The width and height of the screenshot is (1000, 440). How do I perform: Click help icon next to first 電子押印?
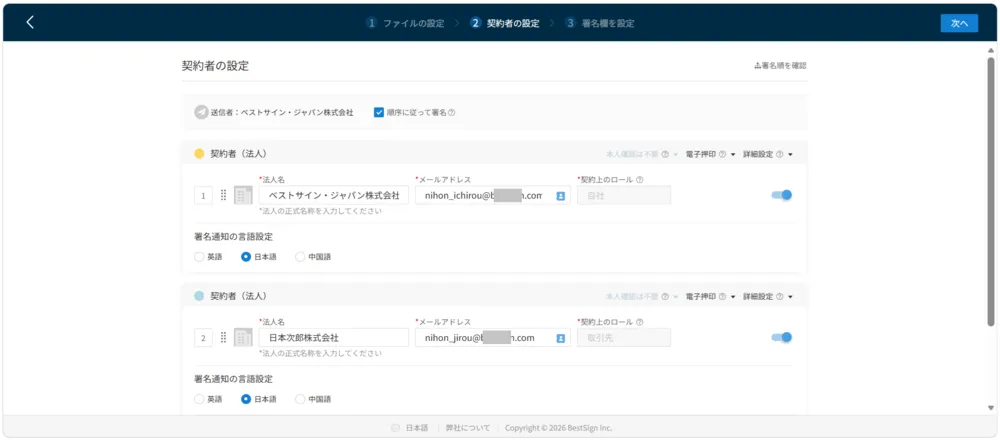point(723,154)
